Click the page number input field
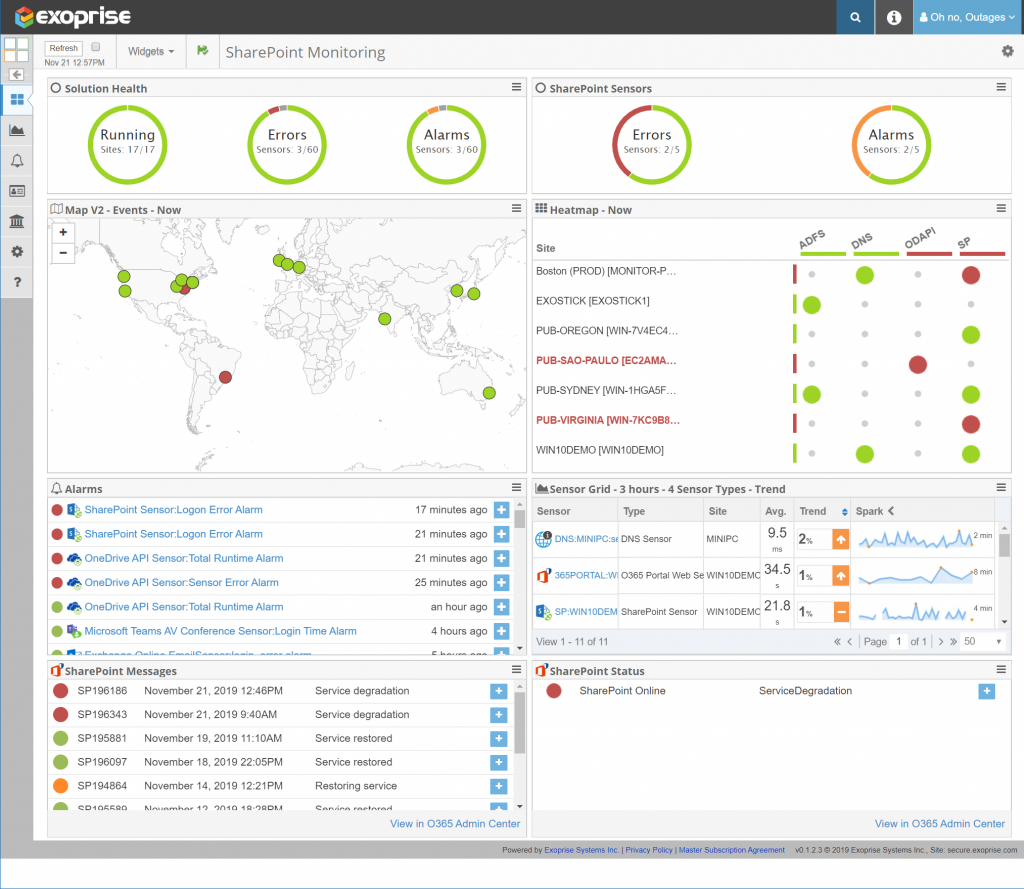 click(899, 641)
